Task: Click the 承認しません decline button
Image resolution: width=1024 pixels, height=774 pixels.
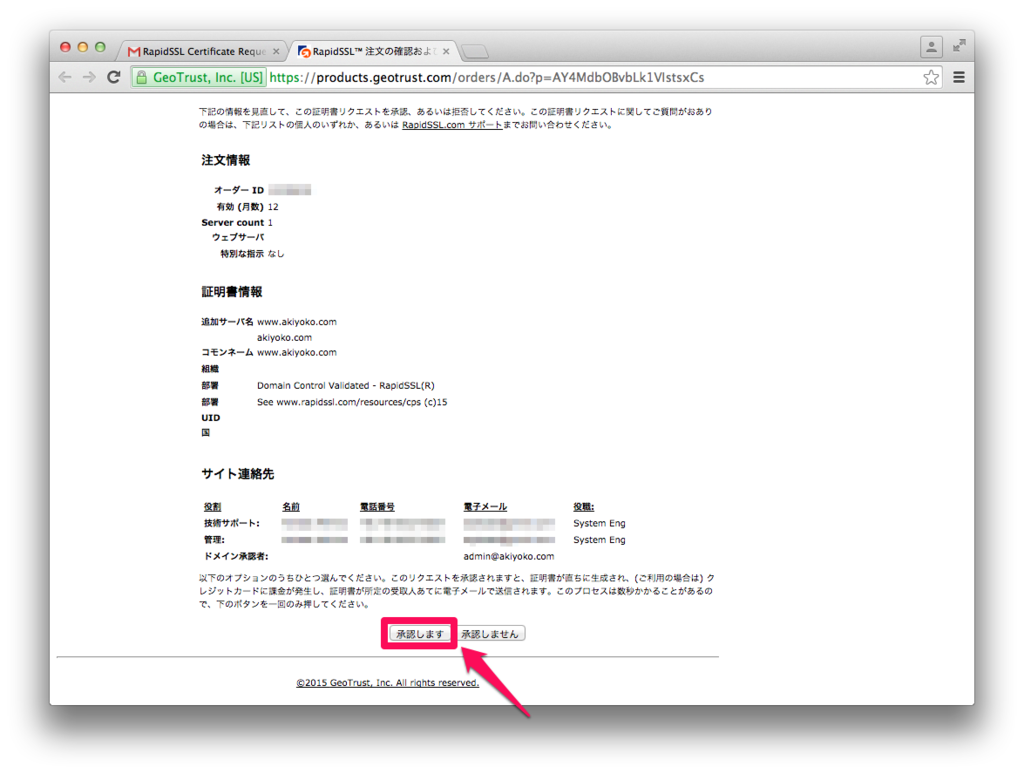Action: click(490, 634)
